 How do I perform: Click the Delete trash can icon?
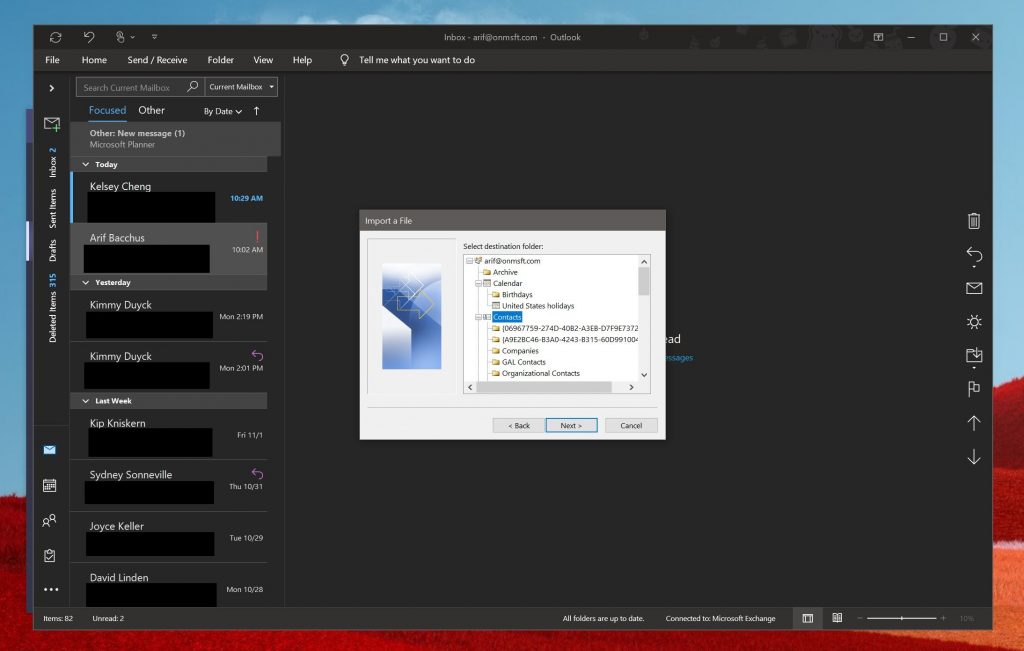(x=974, y=222)
